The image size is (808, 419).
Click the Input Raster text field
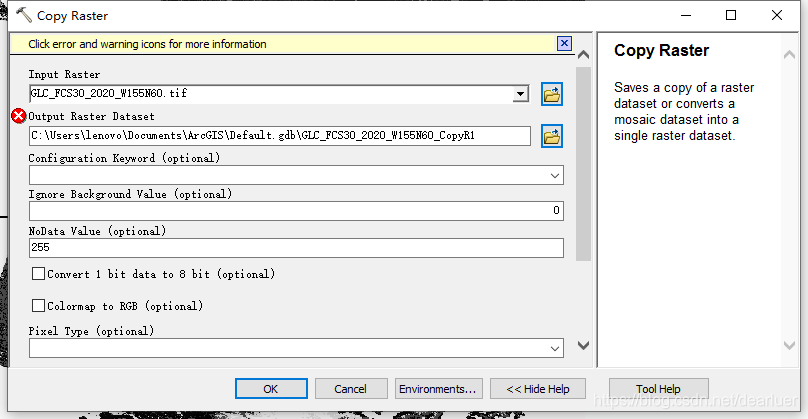[271, 94]
